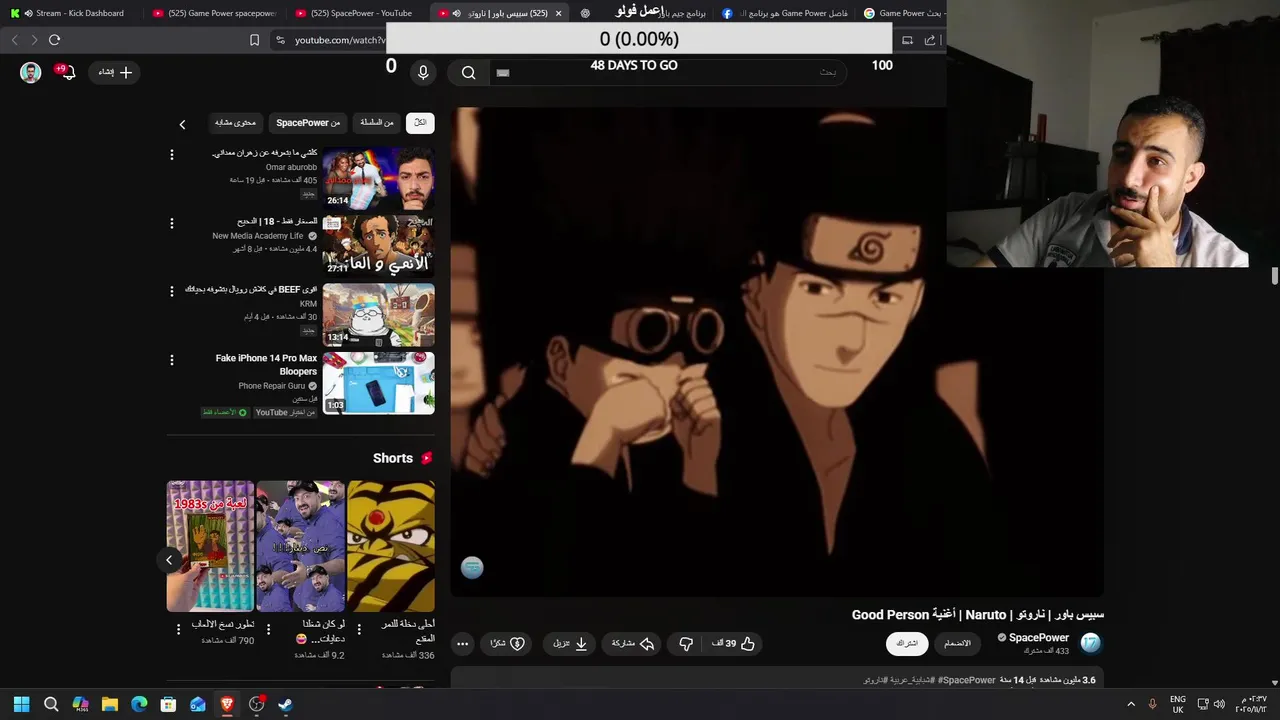Open the Windows Start menu

21,704
